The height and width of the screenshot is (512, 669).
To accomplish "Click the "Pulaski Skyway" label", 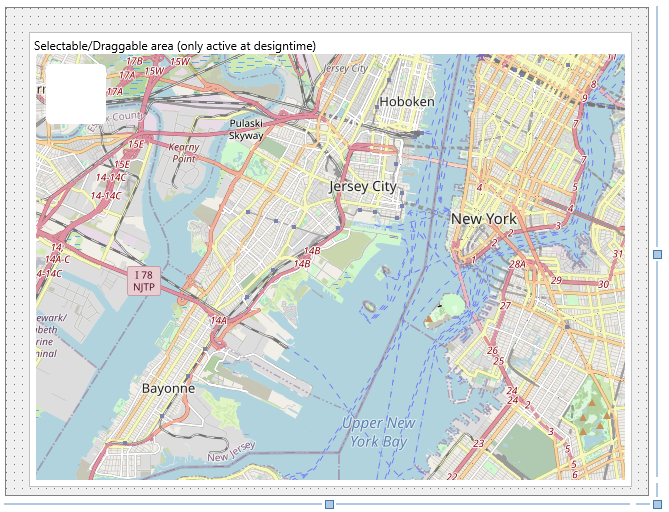I will click(246, 129).
